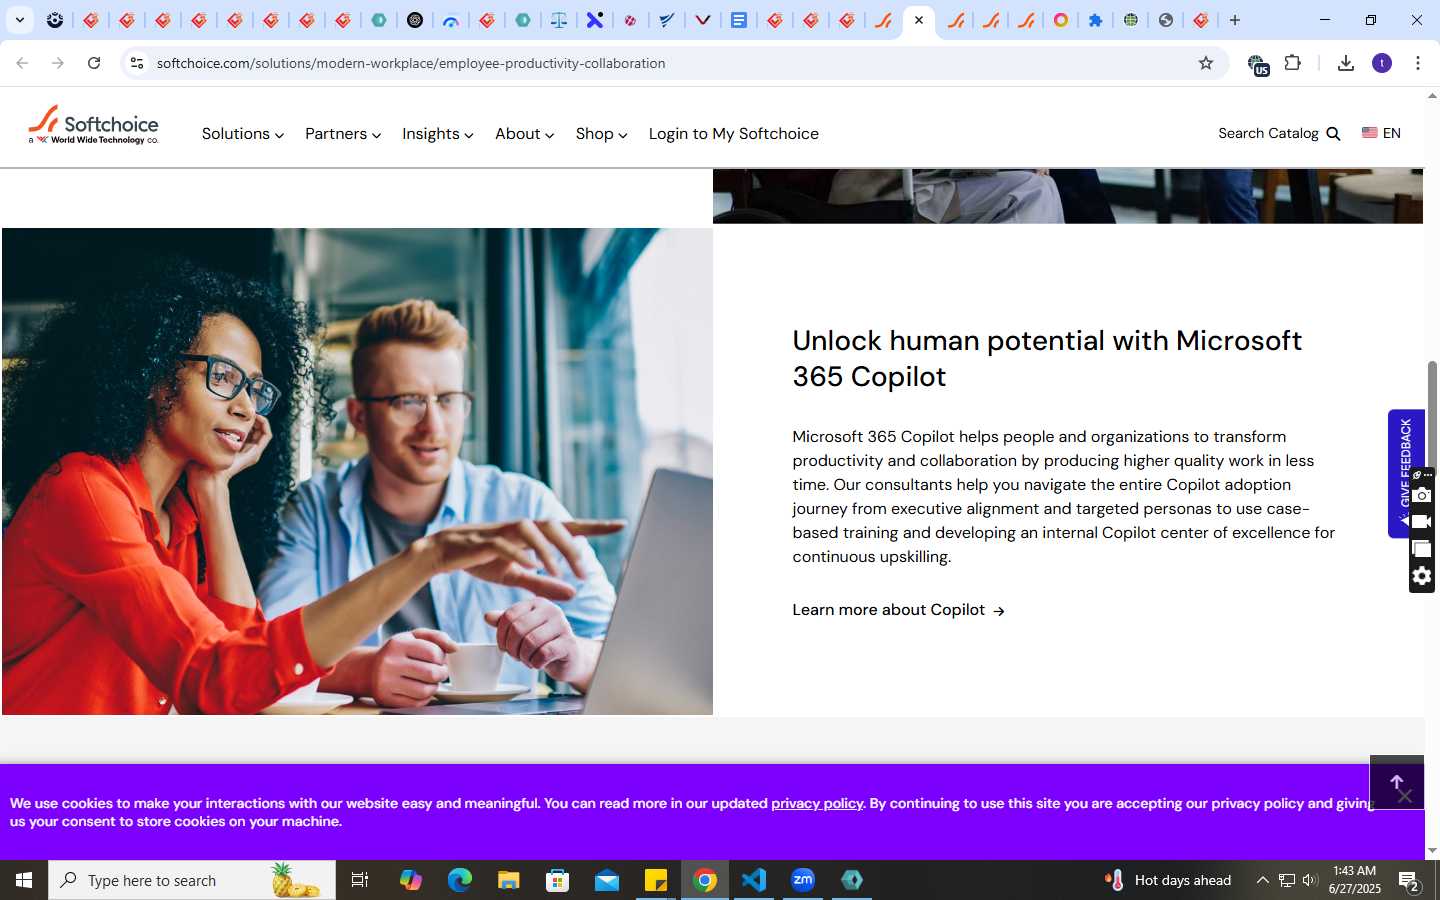Viewport: 1440px width, 900px height.
Task: Open File Explorer from the taskbar
Action: click(509, 880)
